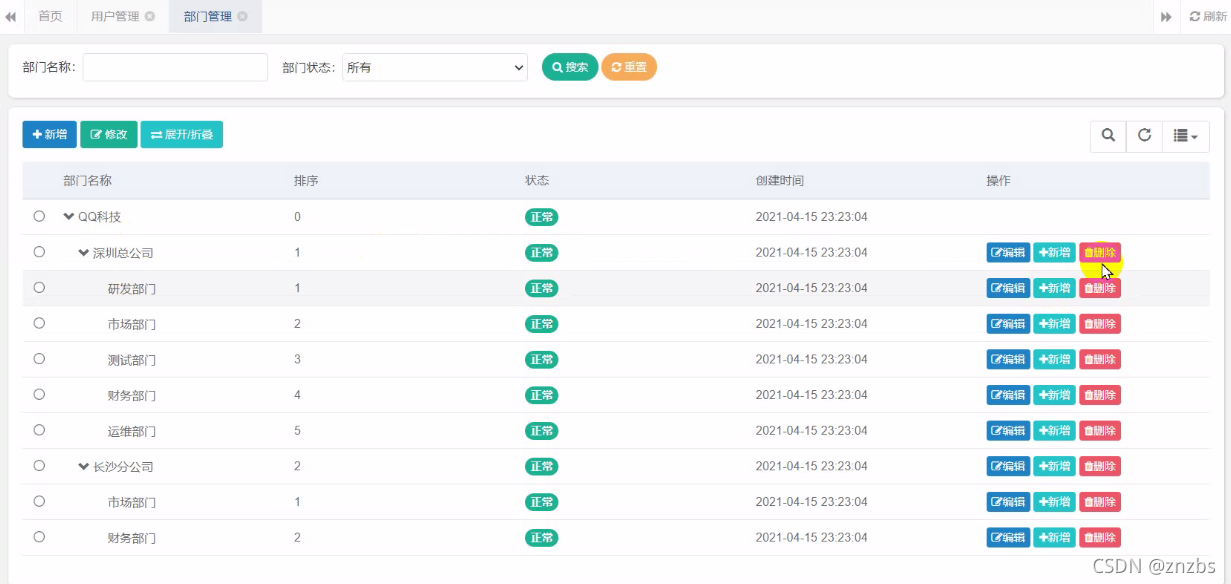The height and width of the screenshot is (584, 1231).
Task: Select the radio button for 长沙分公司
Action: 39,465
